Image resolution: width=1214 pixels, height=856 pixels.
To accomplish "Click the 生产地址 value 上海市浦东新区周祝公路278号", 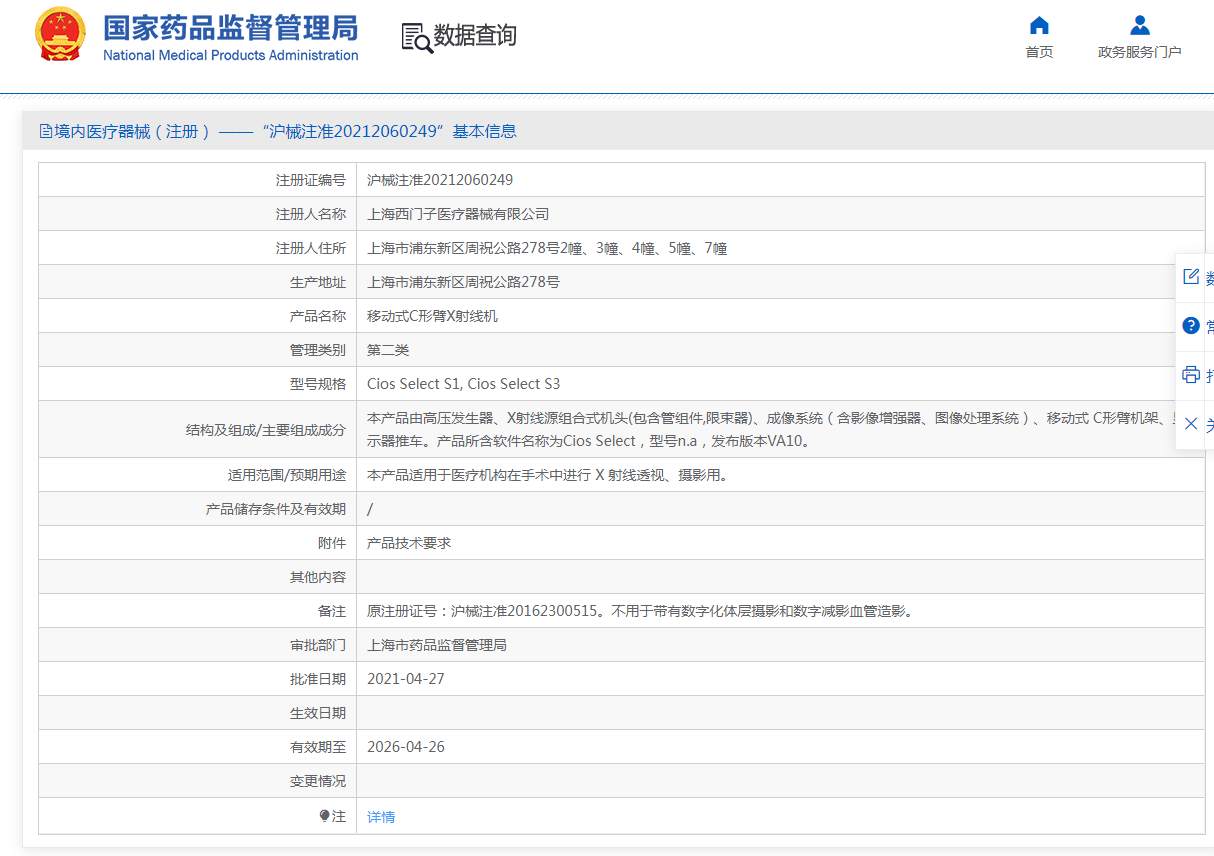I will (x=463, y=282).
